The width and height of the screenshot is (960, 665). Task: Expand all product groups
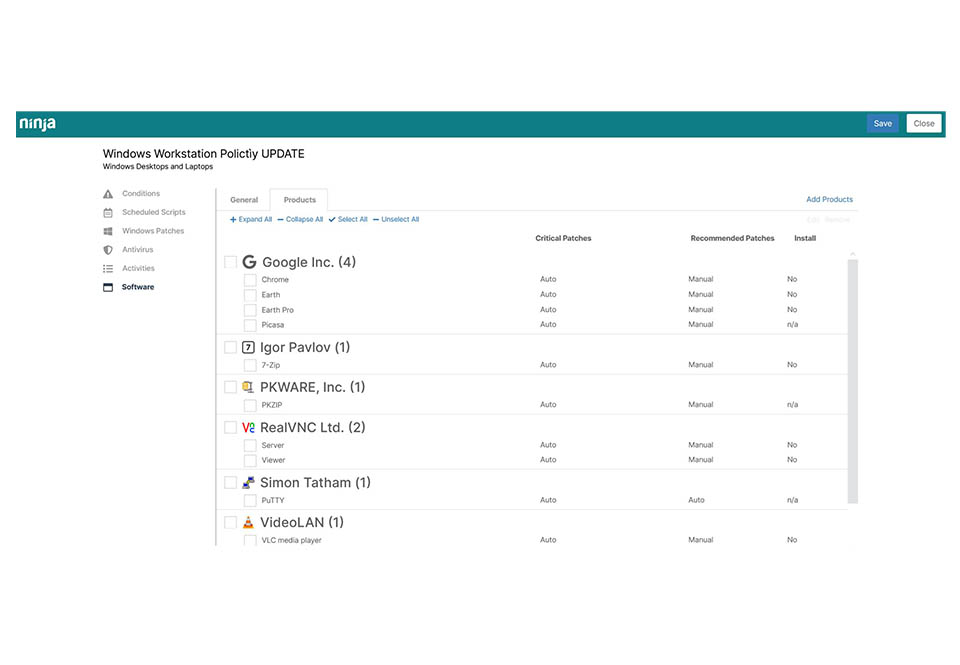click(251, 219)
